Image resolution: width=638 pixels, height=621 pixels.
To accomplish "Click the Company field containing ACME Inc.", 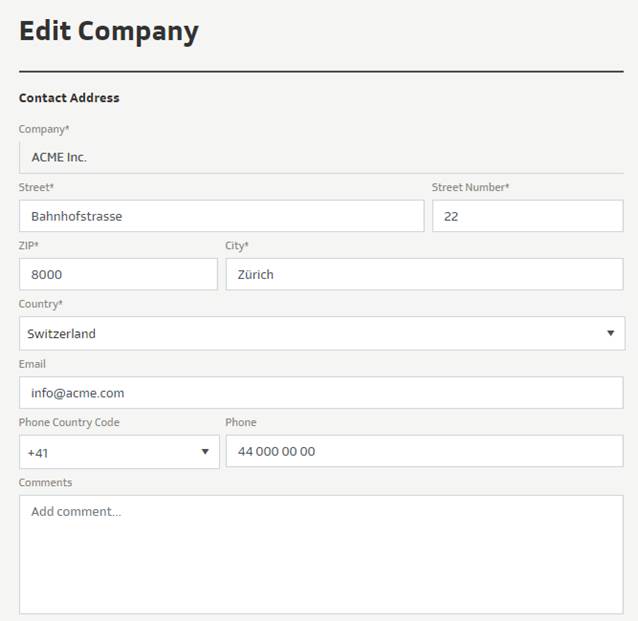I will 320,157.
